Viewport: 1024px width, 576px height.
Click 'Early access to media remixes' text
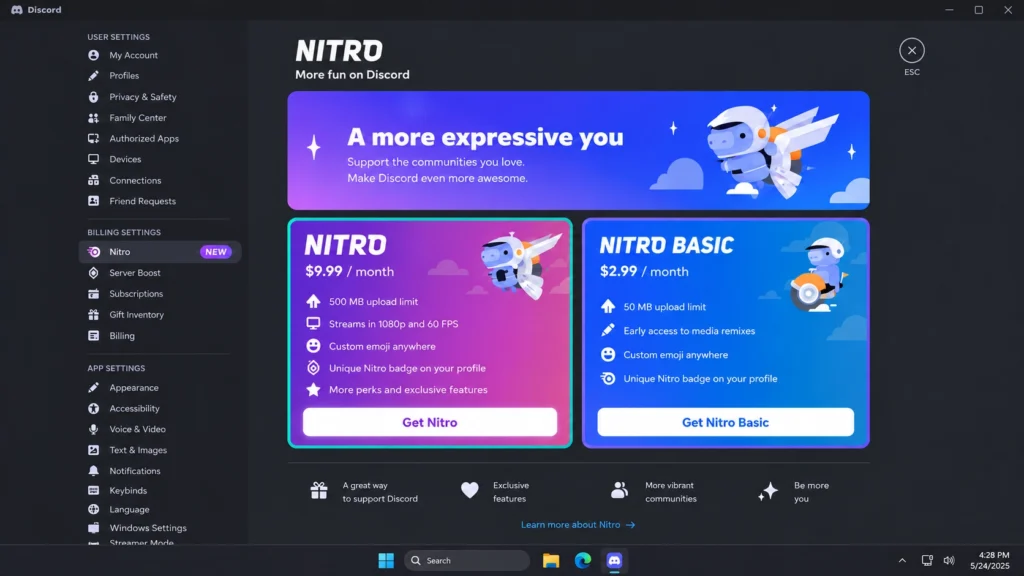(x=689, y=331)
